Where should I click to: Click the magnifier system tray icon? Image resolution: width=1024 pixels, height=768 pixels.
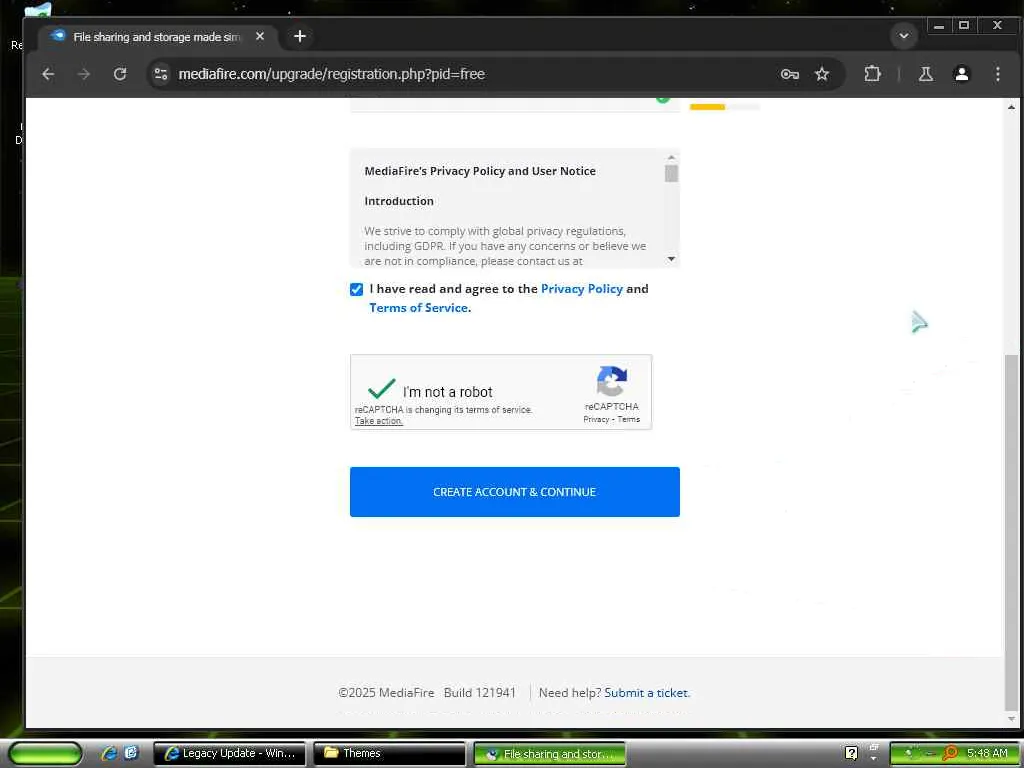[x=950, y=753]
